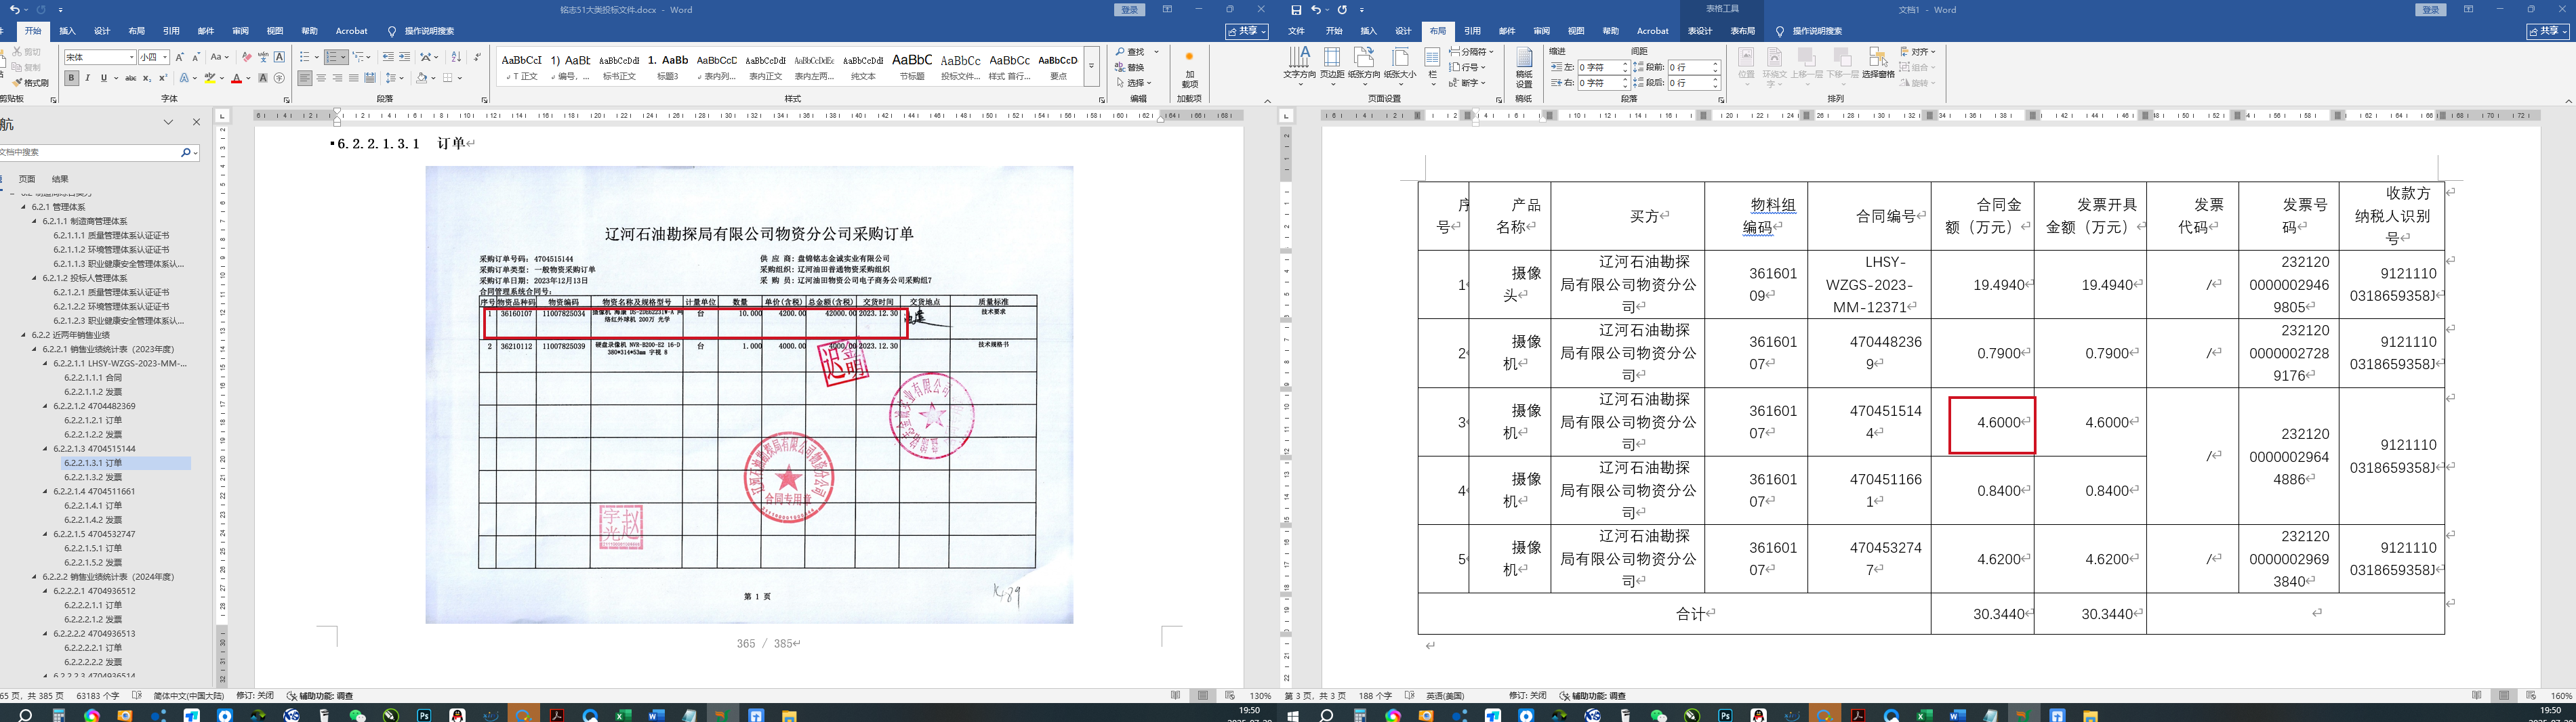This screenshot has height=722, width=2576.
Task: Click 查找 find button in left Word
Action: coord(1131,52)
